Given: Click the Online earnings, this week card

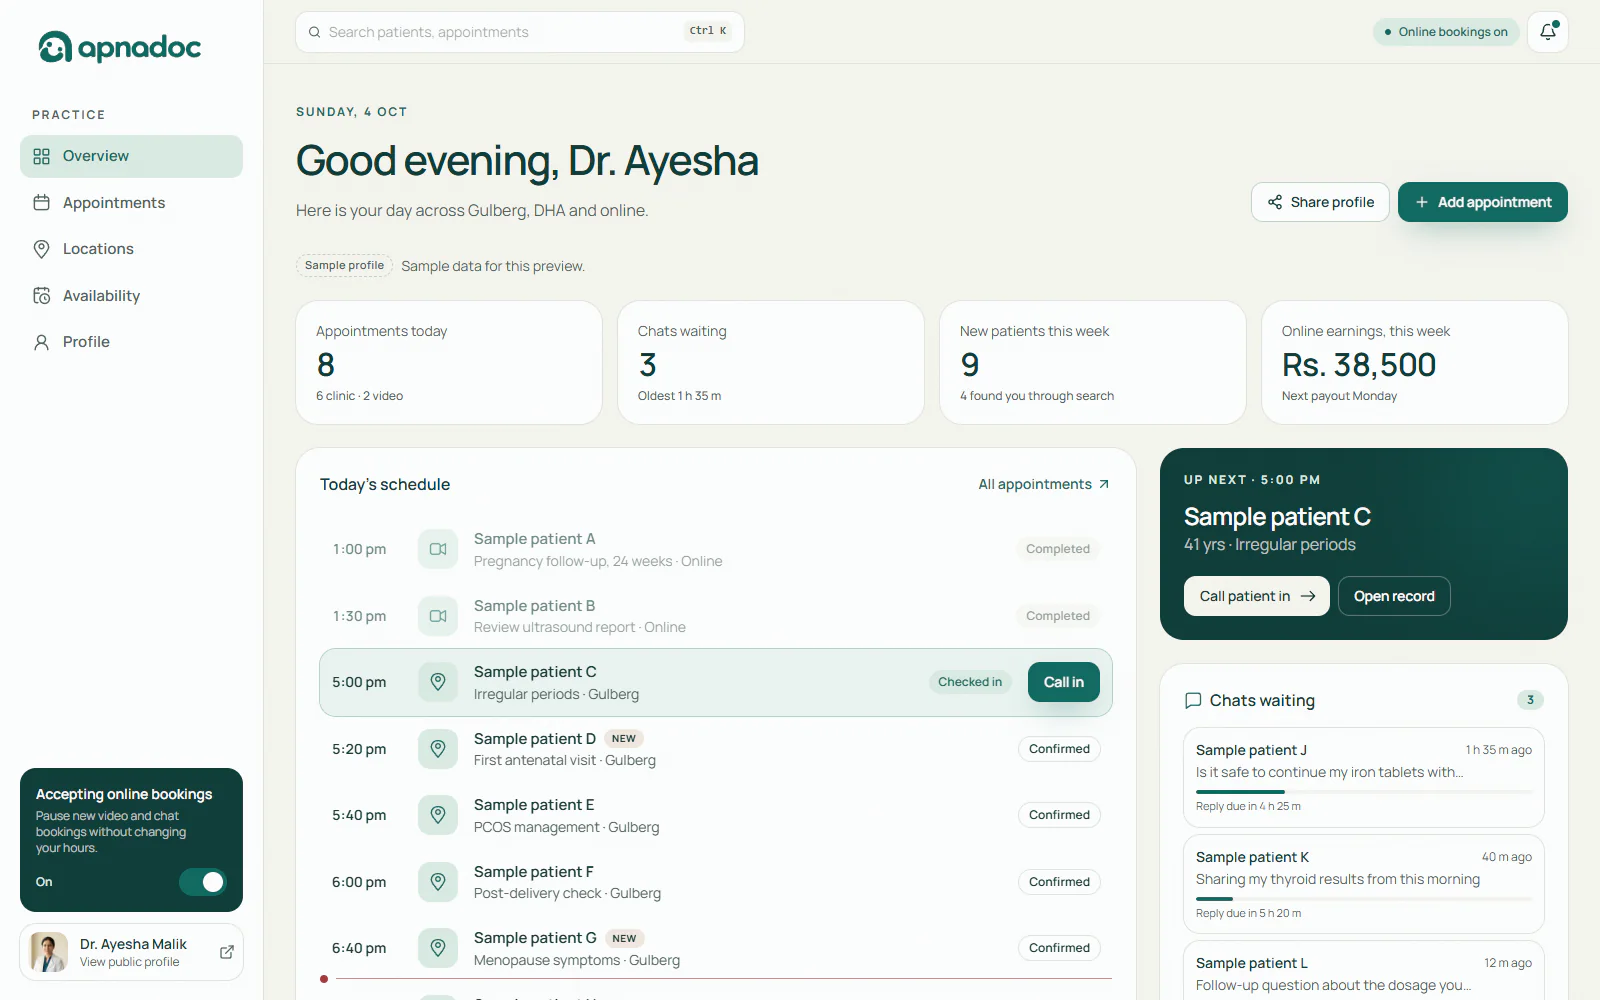Looking at the screenshot, I should tap(1415, 362).
